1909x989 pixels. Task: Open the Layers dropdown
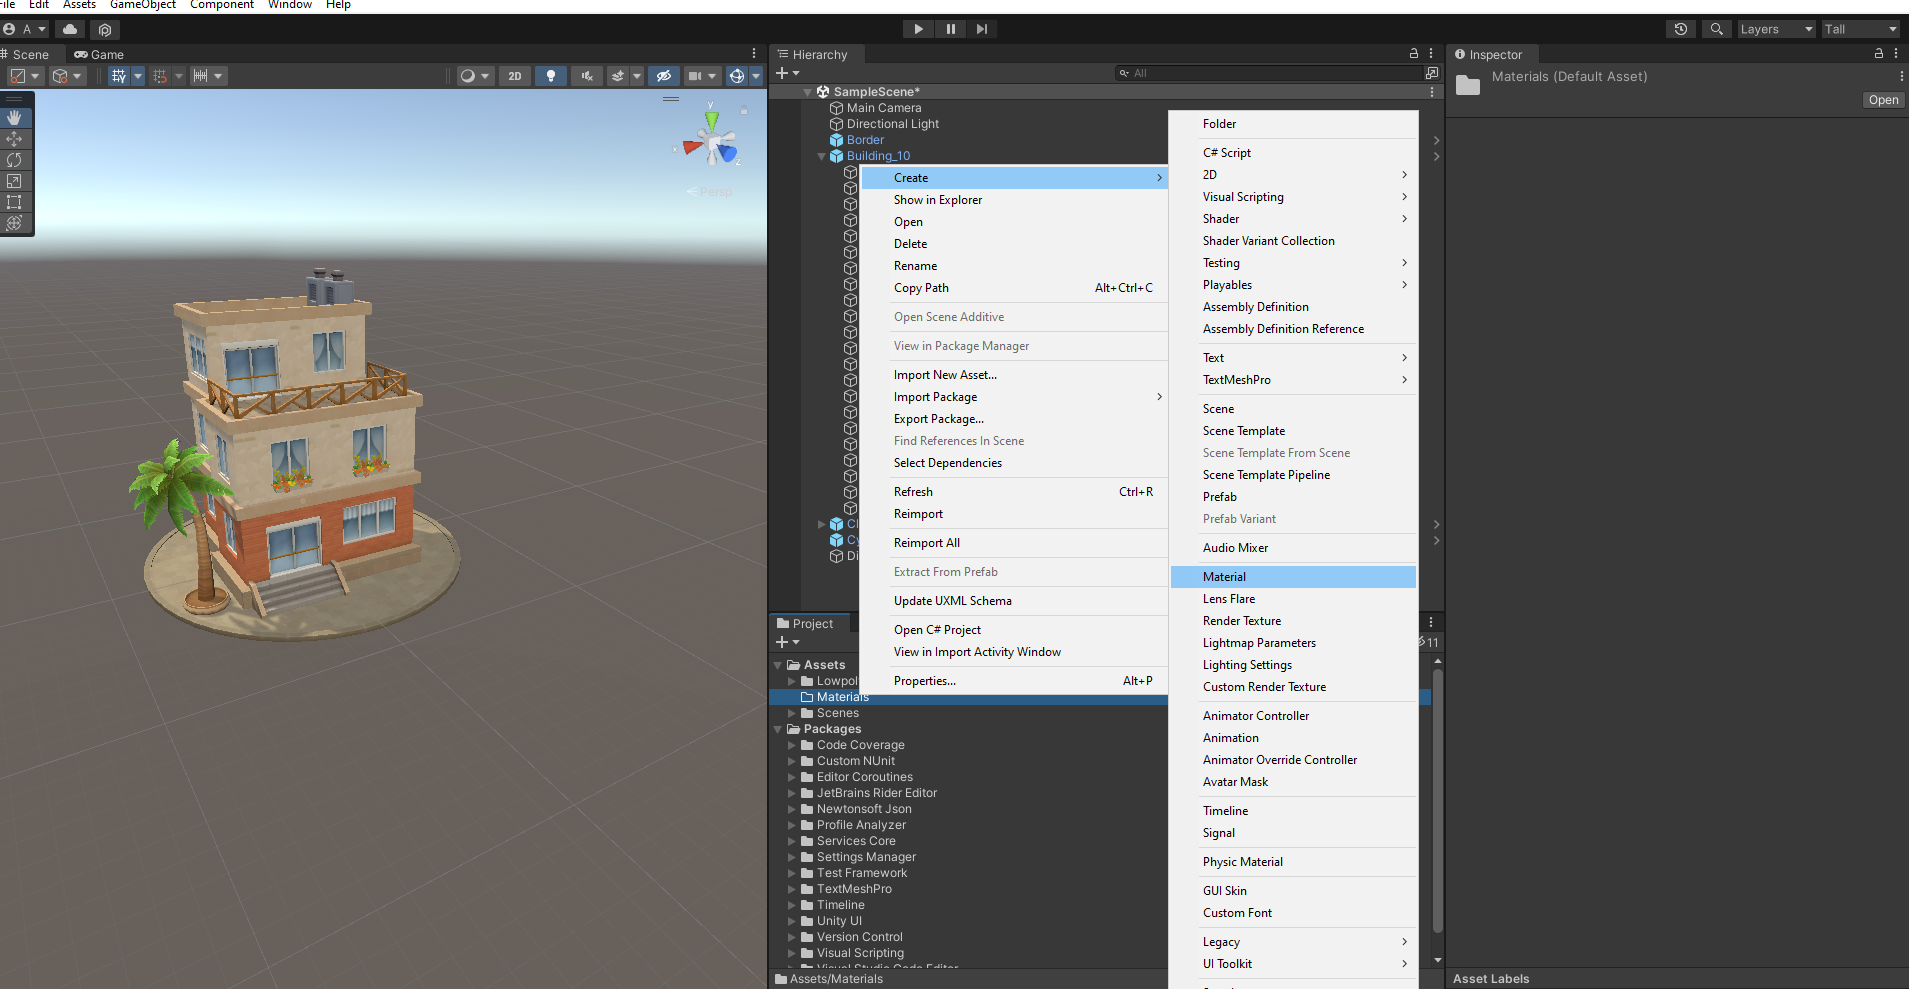1775,29
